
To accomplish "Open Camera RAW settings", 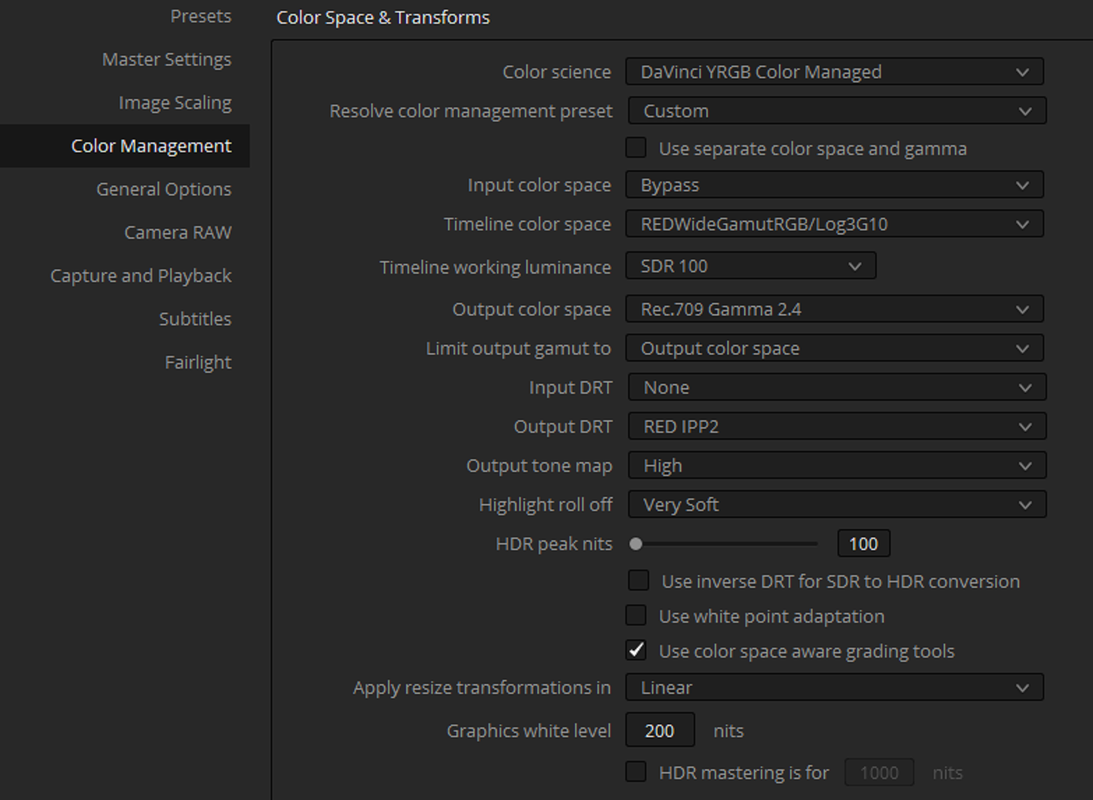I will [178, 232].
